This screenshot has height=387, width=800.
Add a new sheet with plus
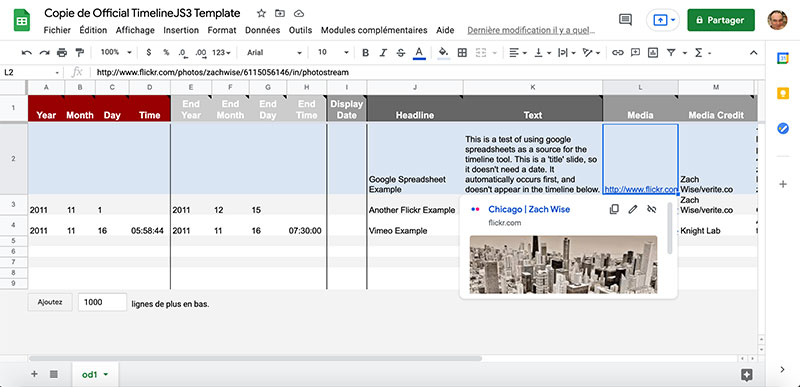[x=34, y=374]
